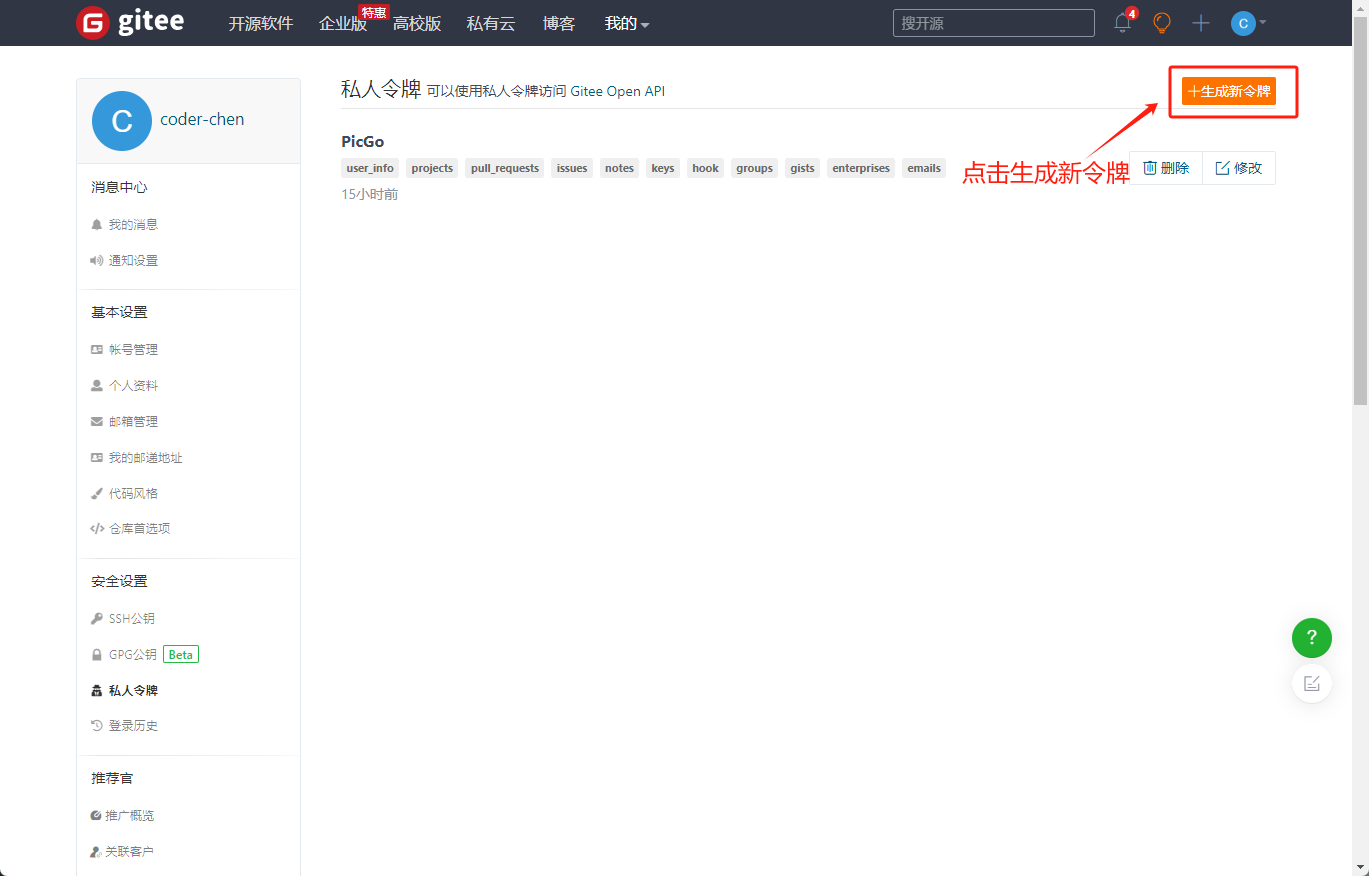1369x876 pixels.
Task: Select 私人令牌 in sidebar
Action: (x=133, y=691)
